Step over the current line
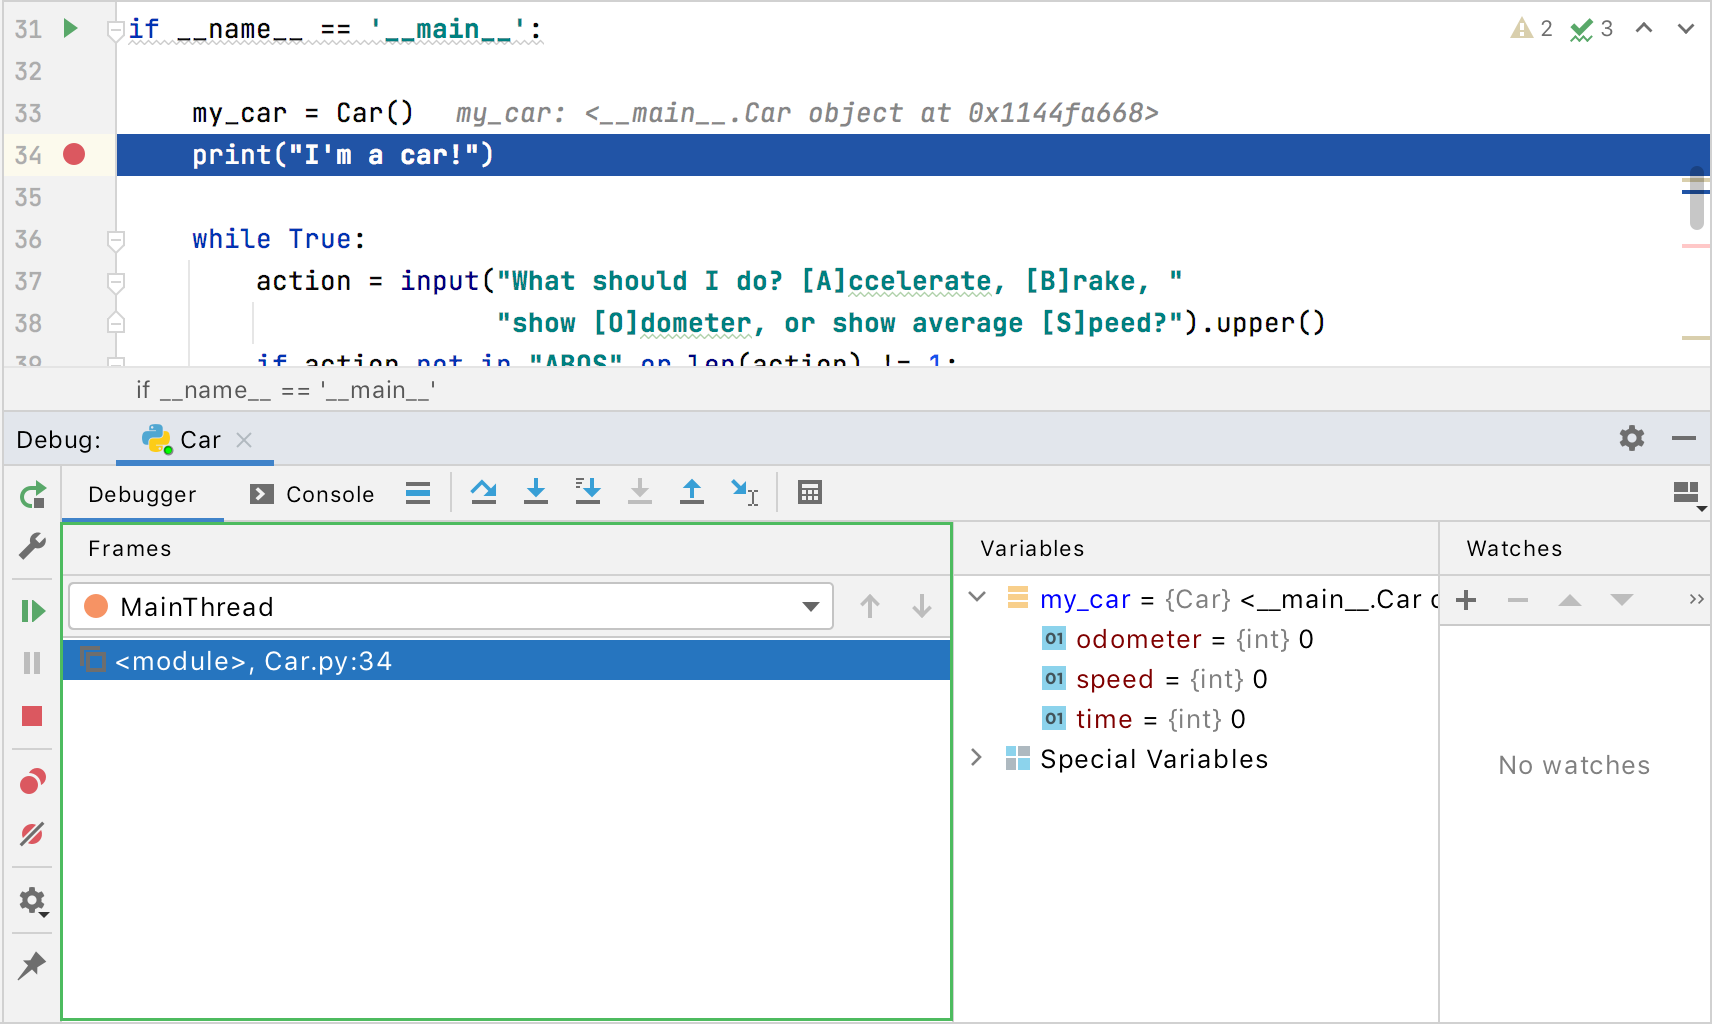The image size is (1712, 1024). tap(484, 492)
